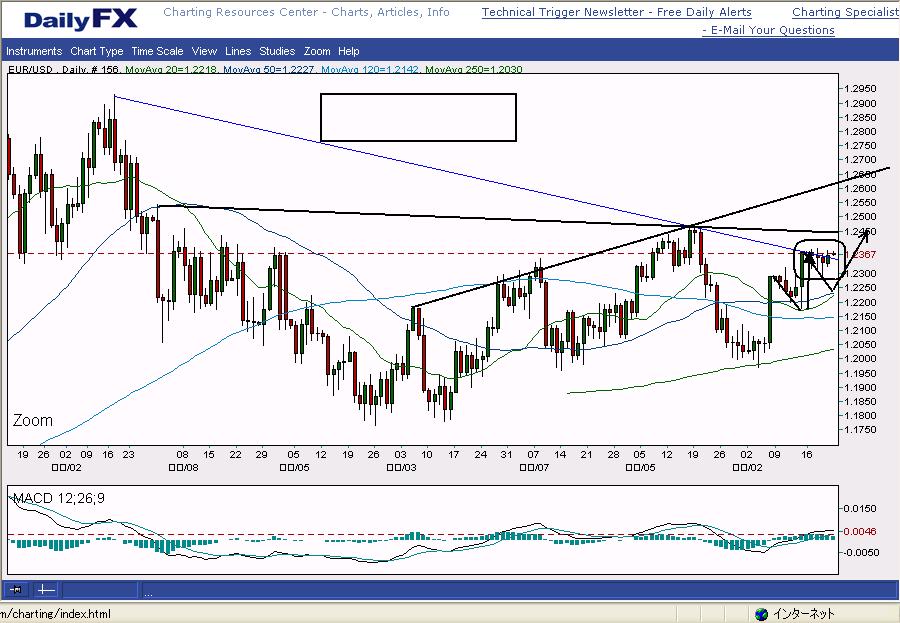Open the Time Scale menu
Screen dimensions: 900x623
pyautogui.click(x=157, y=51)
